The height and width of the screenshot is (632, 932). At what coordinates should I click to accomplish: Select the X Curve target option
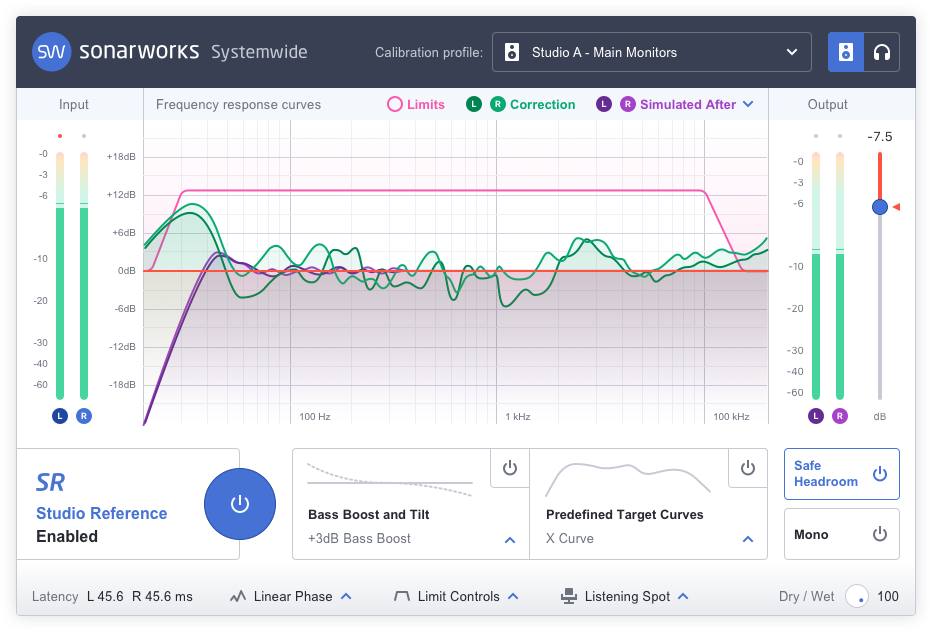point(580,539)
